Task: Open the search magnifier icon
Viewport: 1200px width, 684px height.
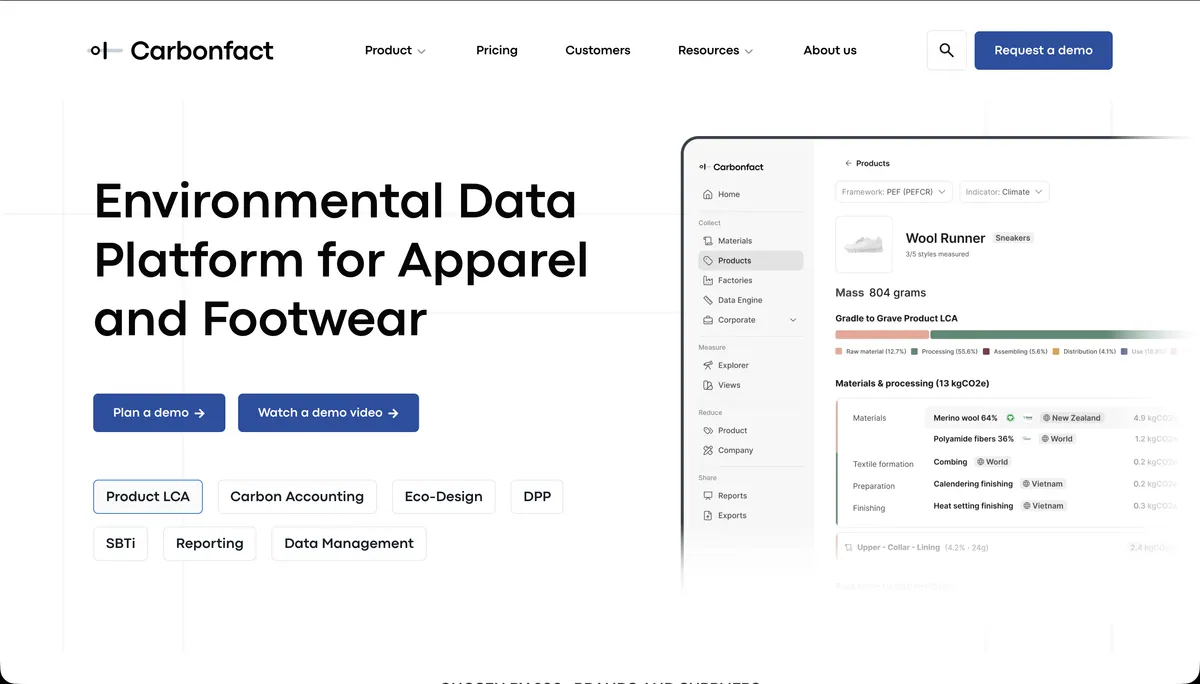Action: [946, 50]
